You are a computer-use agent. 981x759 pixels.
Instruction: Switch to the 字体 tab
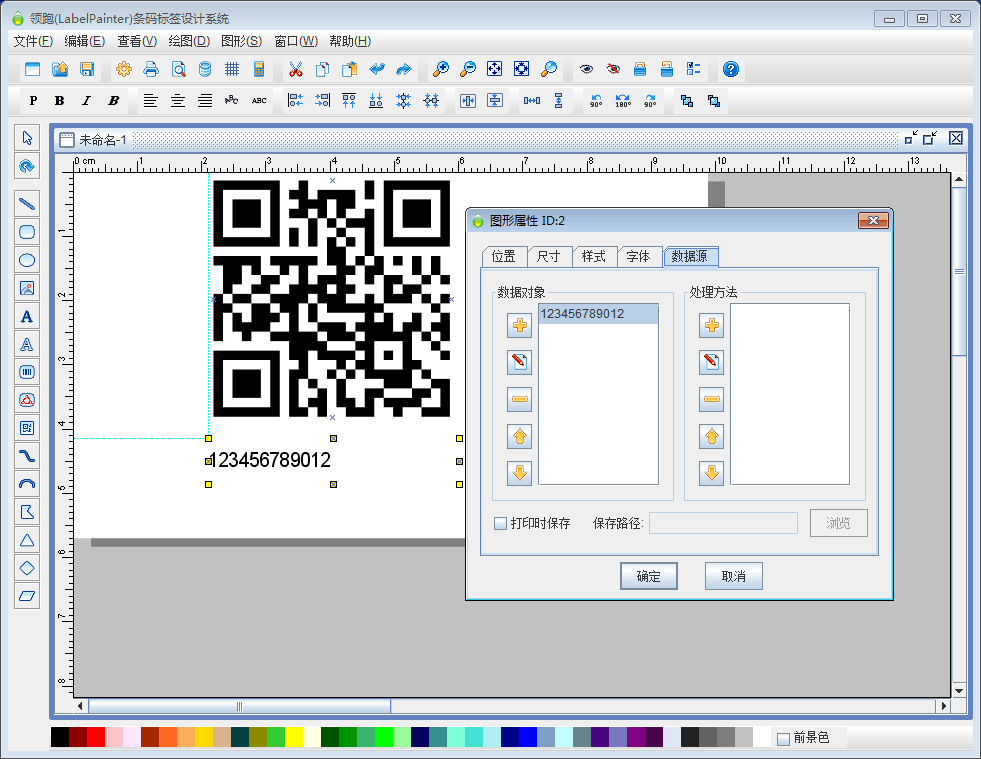click(x=639, y=257)
